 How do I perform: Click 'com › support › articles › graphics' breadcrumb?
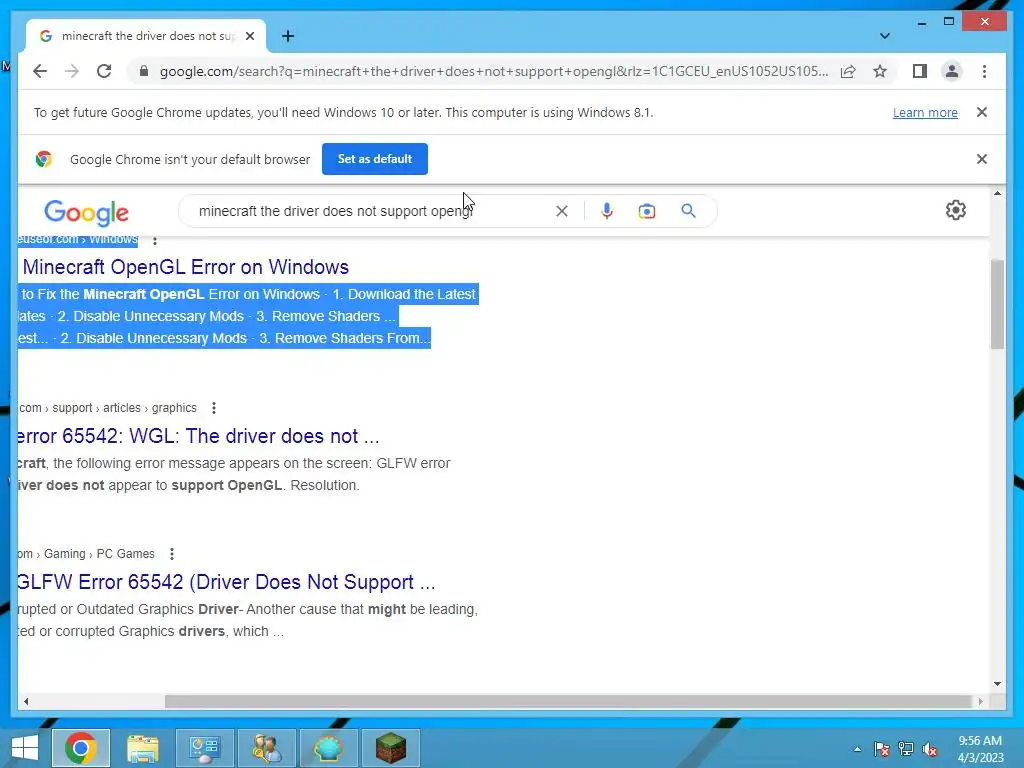(108, 408)
